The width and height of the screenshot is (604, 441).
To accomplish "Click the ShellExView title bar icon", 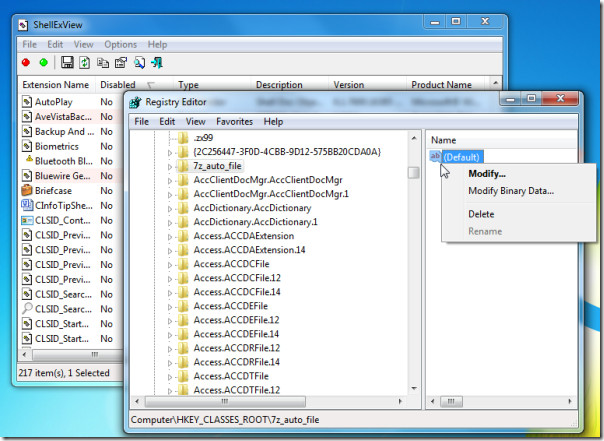I will coord(23,25).
